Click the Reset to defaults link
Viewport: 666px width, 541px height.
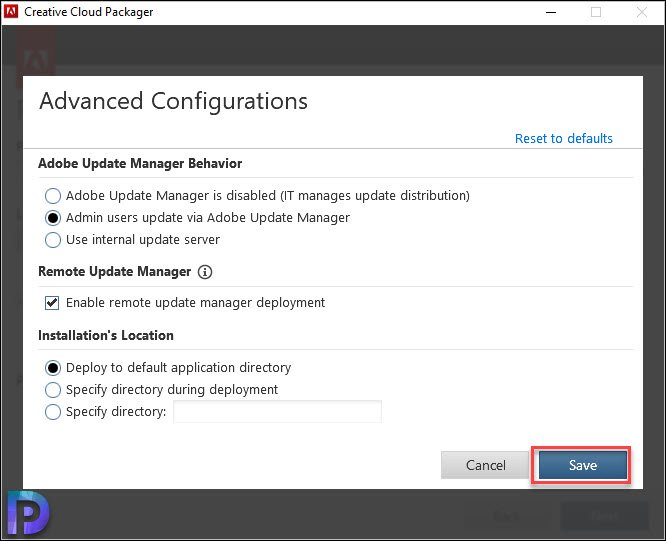point(564,138)
